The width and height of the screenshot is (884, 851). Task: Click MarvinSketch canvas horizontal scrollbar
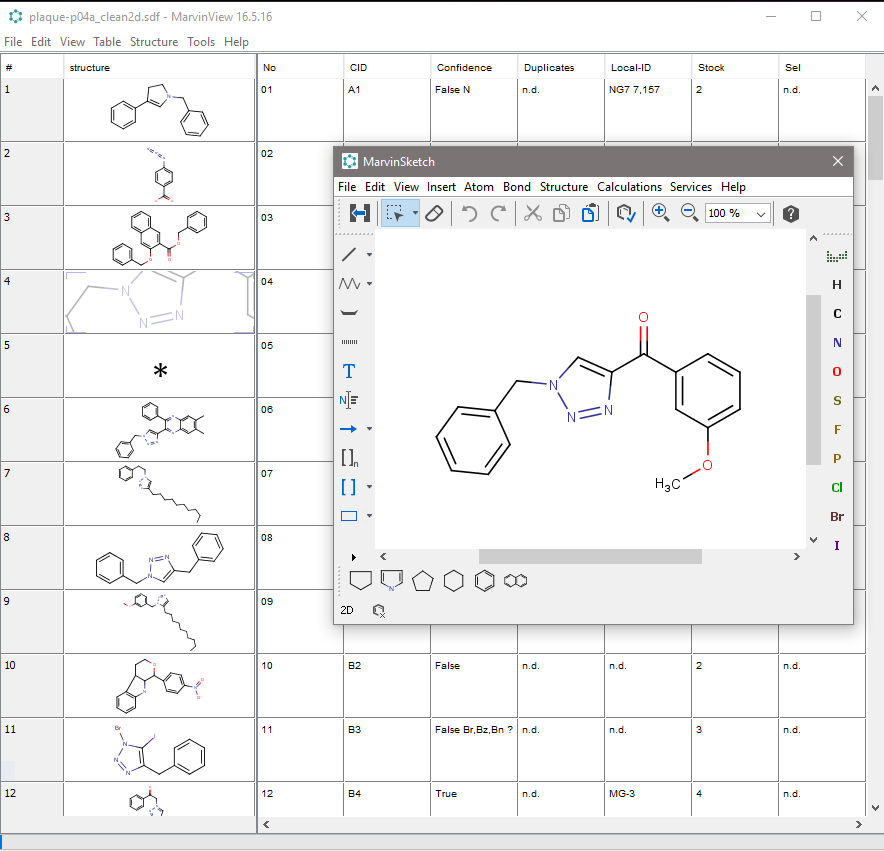click(590, 557)
